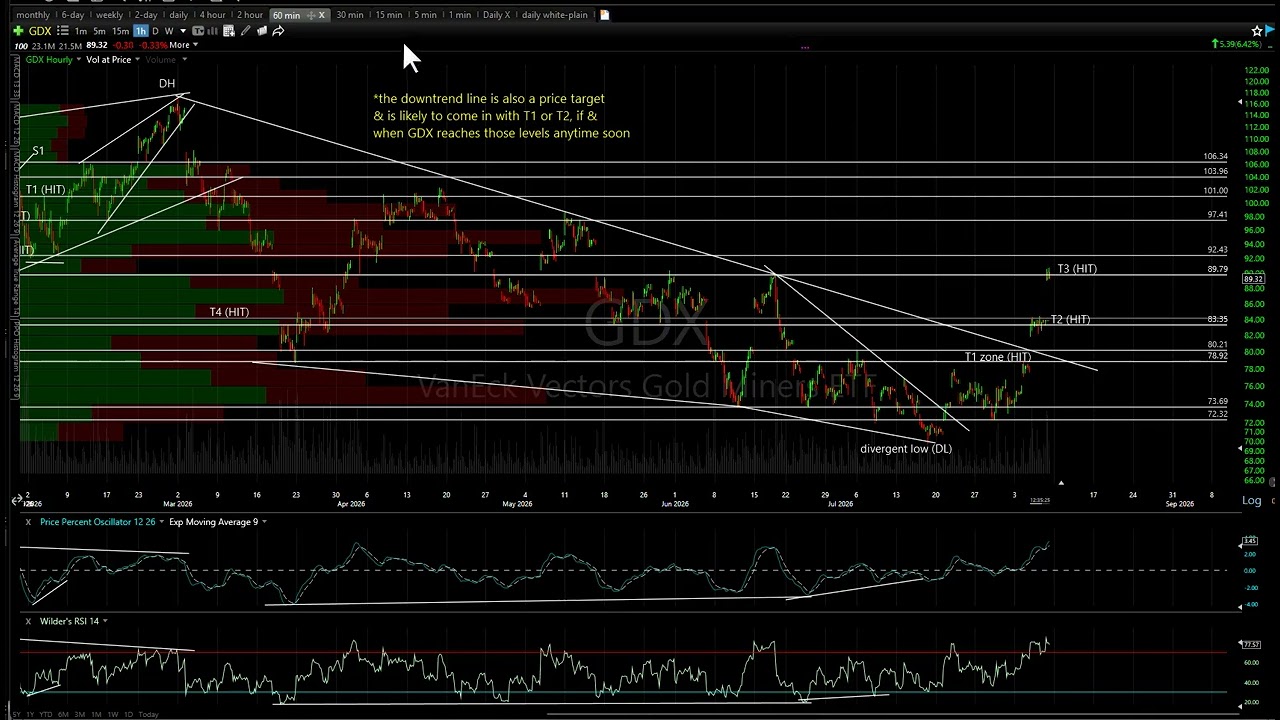Set range to 1W
1280x720 pixels.
(x=113, y=714)
